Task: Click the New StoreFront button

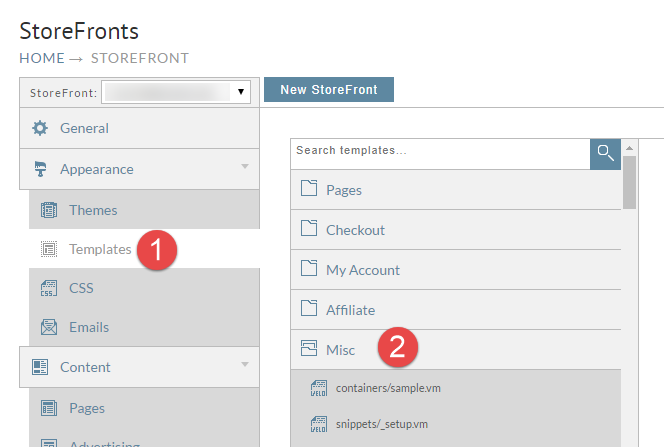Action: 329,90
